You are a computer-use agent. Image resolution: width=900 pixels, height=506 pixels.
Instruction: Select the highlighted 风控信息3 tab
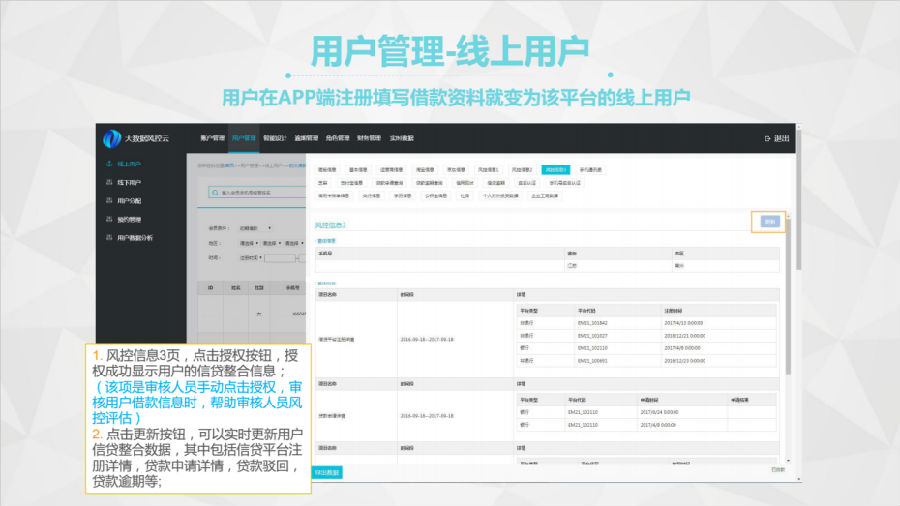click(x=554, y=170)
